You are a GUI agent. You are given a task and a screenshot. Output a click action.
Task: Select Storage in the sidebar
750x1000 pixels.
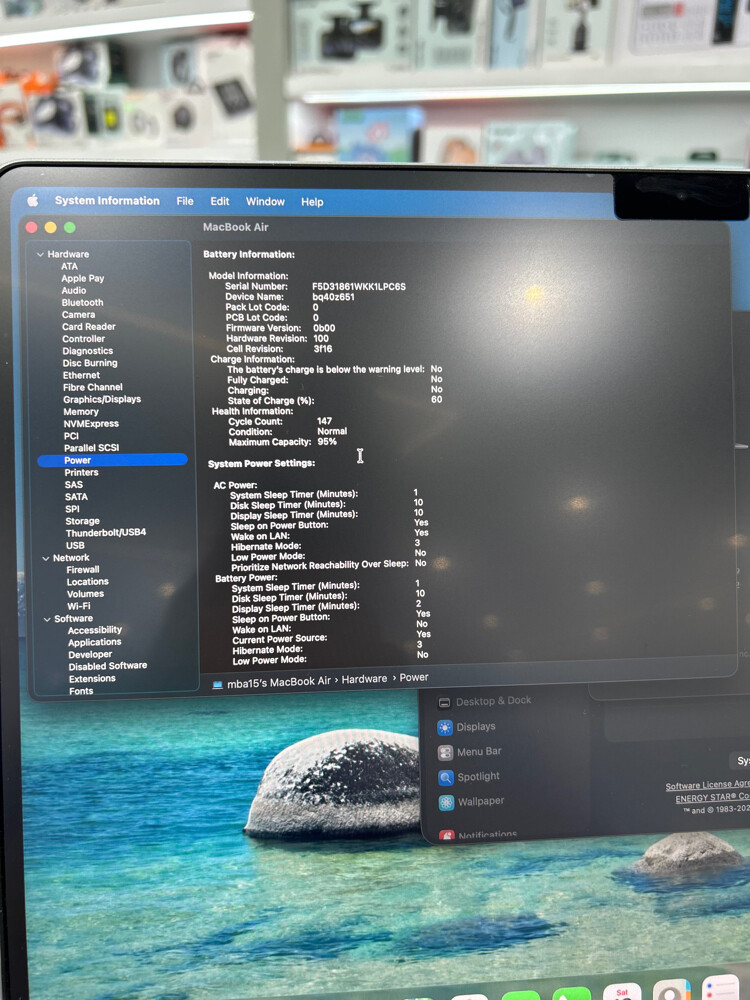[x=82, y=521]
